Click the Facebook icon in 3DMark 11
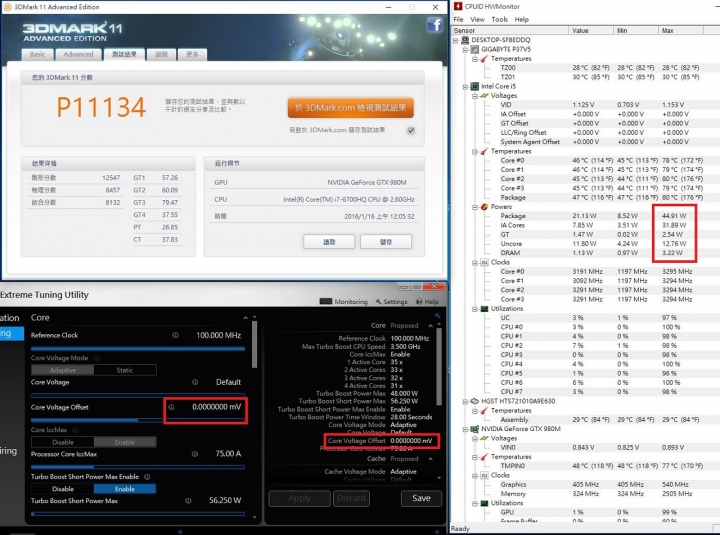Viewport: 720px width, 535px height. 434,24
